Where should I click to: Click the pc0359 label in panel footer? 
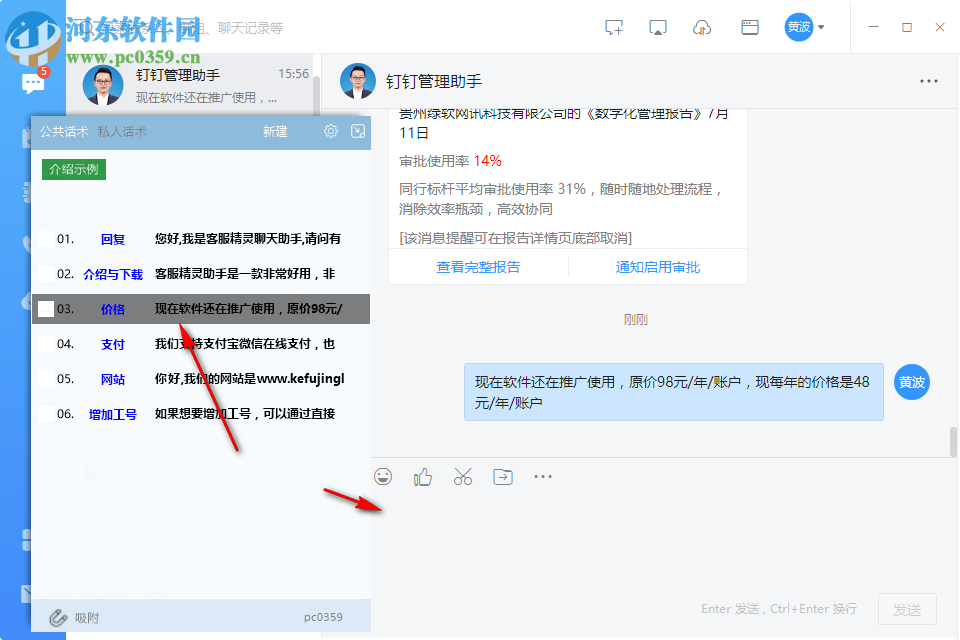click(323, 617)
